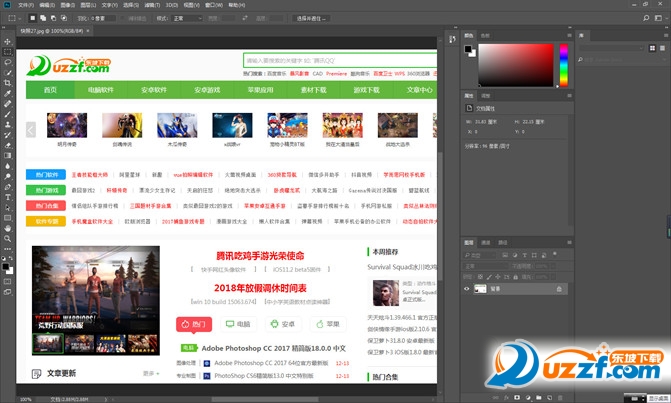Open the 图像 (Image) menu
Image resolution: width=671 pixels, height=403 pixels.
[68, 5]
